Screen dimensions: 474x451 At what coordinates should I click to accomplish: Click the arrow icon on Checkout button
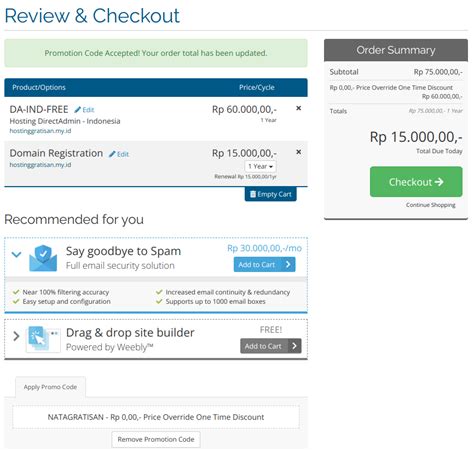(x=439, y=182)
